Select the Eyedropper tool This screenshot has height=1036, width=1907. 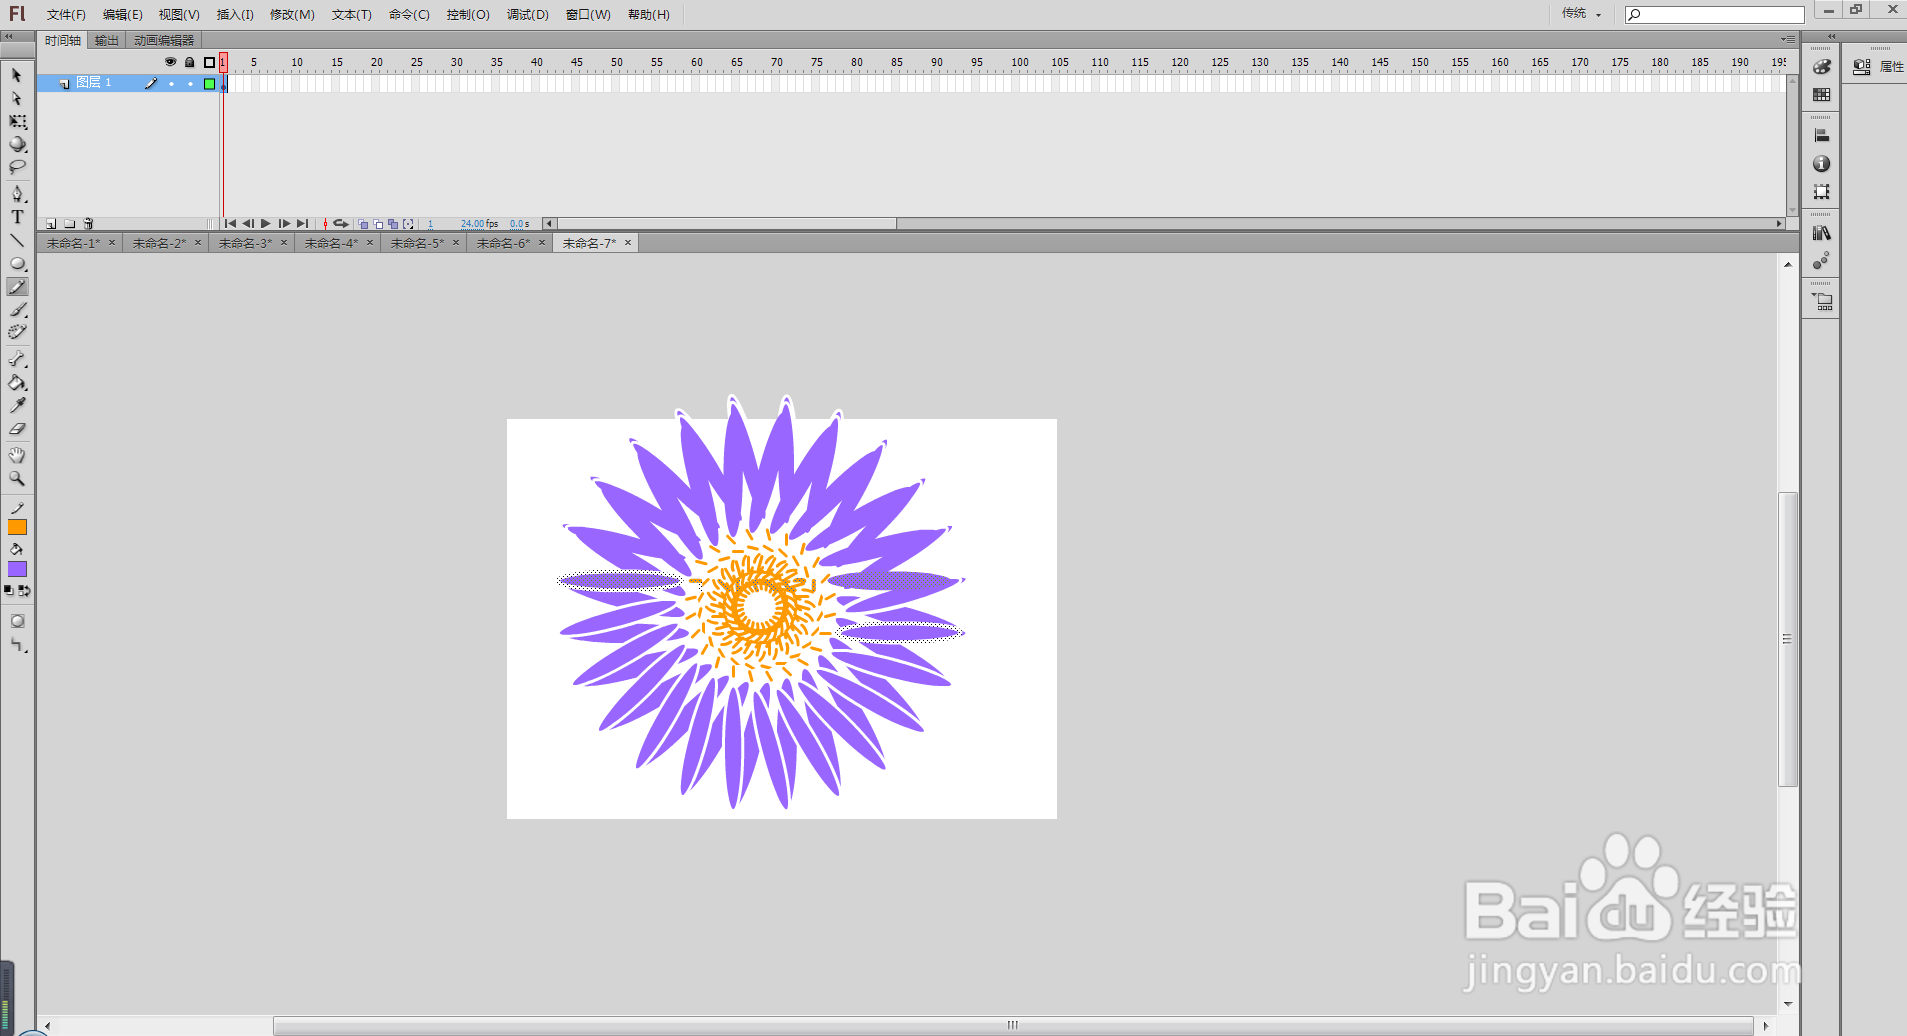coord(17,404)
